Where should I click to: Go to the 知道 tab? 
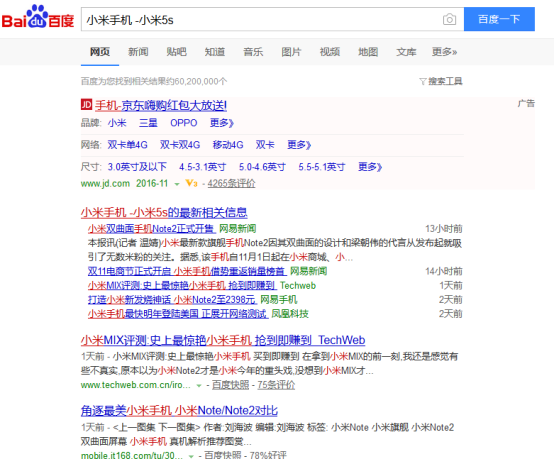click(x=215, y=52)
